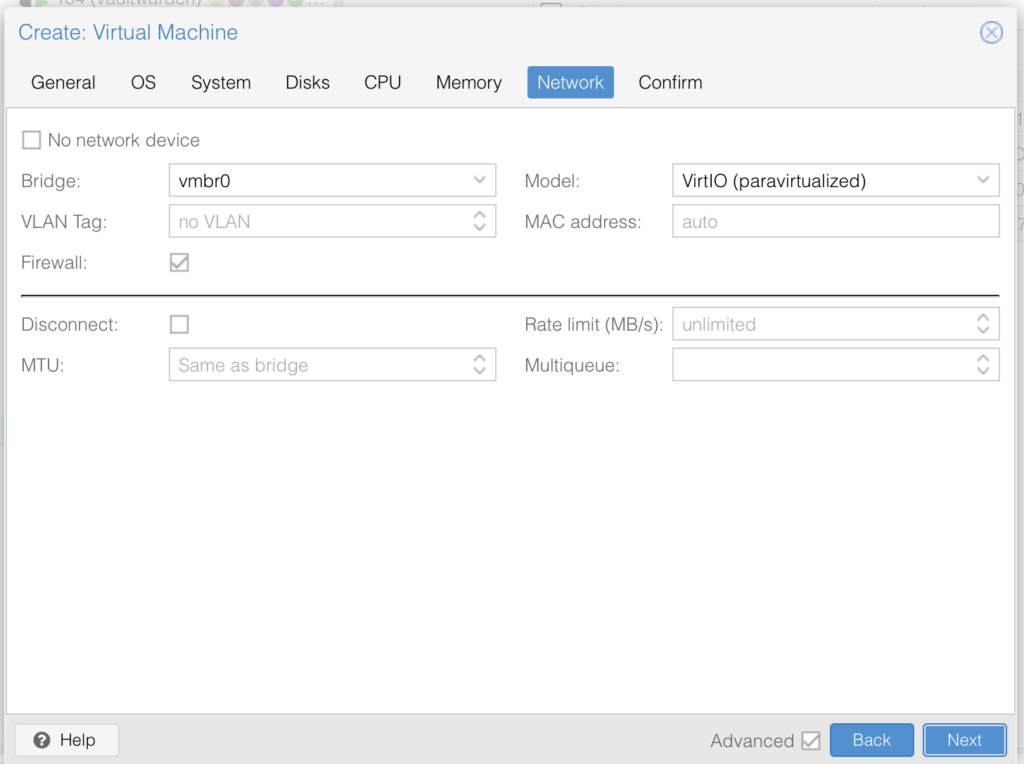Focus the Multiqueue input field

click(820, 365)
